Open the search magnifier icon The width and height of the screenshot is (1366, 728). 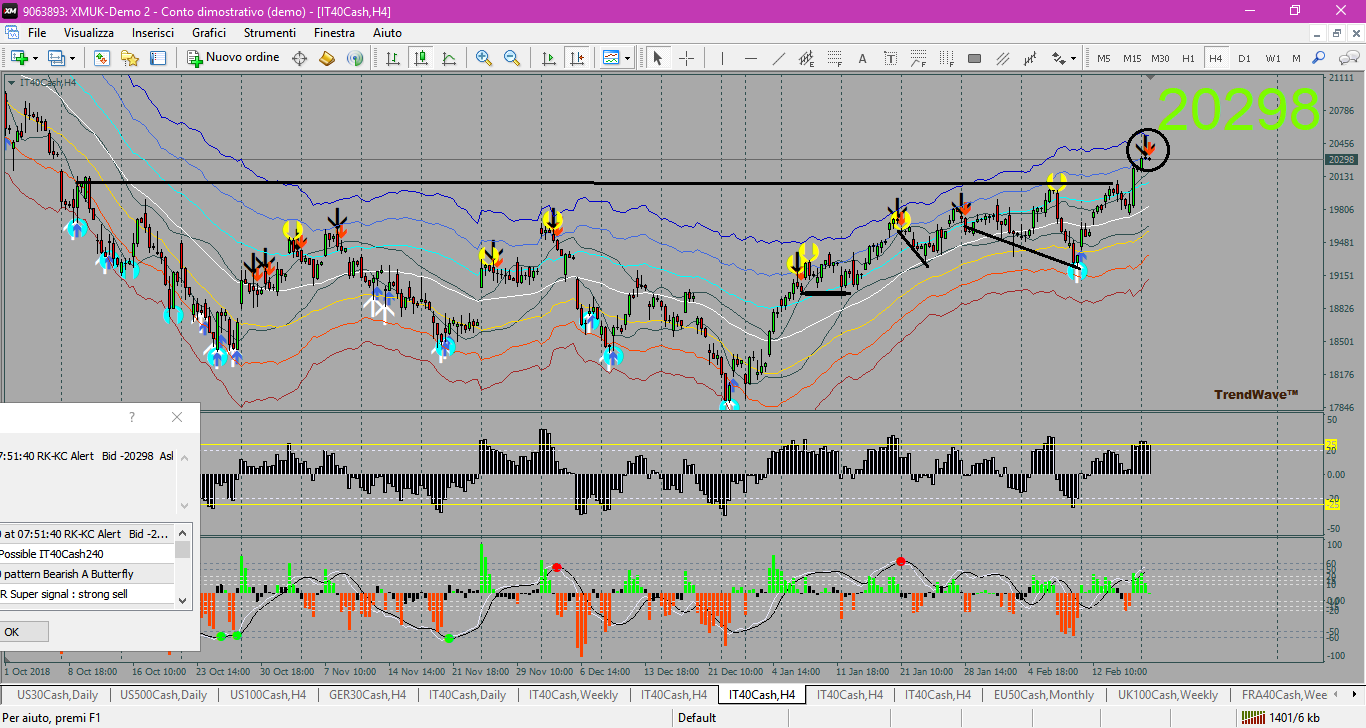click(1319, 58)
